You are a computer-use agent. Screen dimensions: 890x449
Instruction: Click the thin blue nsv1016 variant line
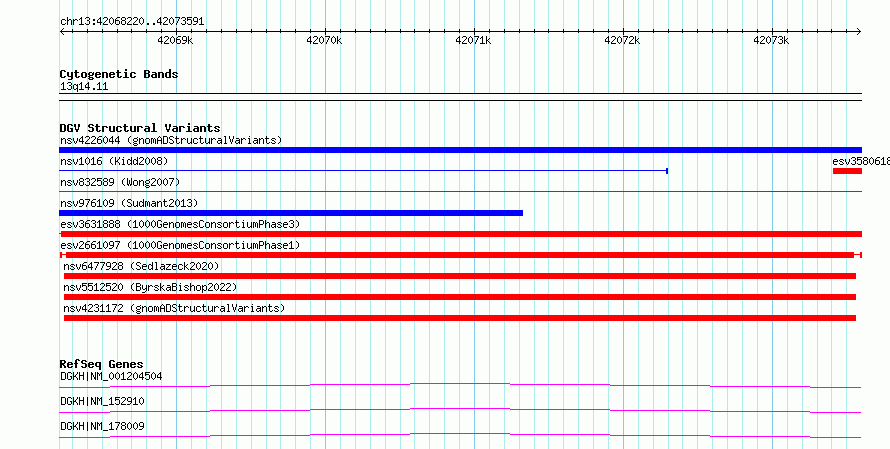coord(363,170)
